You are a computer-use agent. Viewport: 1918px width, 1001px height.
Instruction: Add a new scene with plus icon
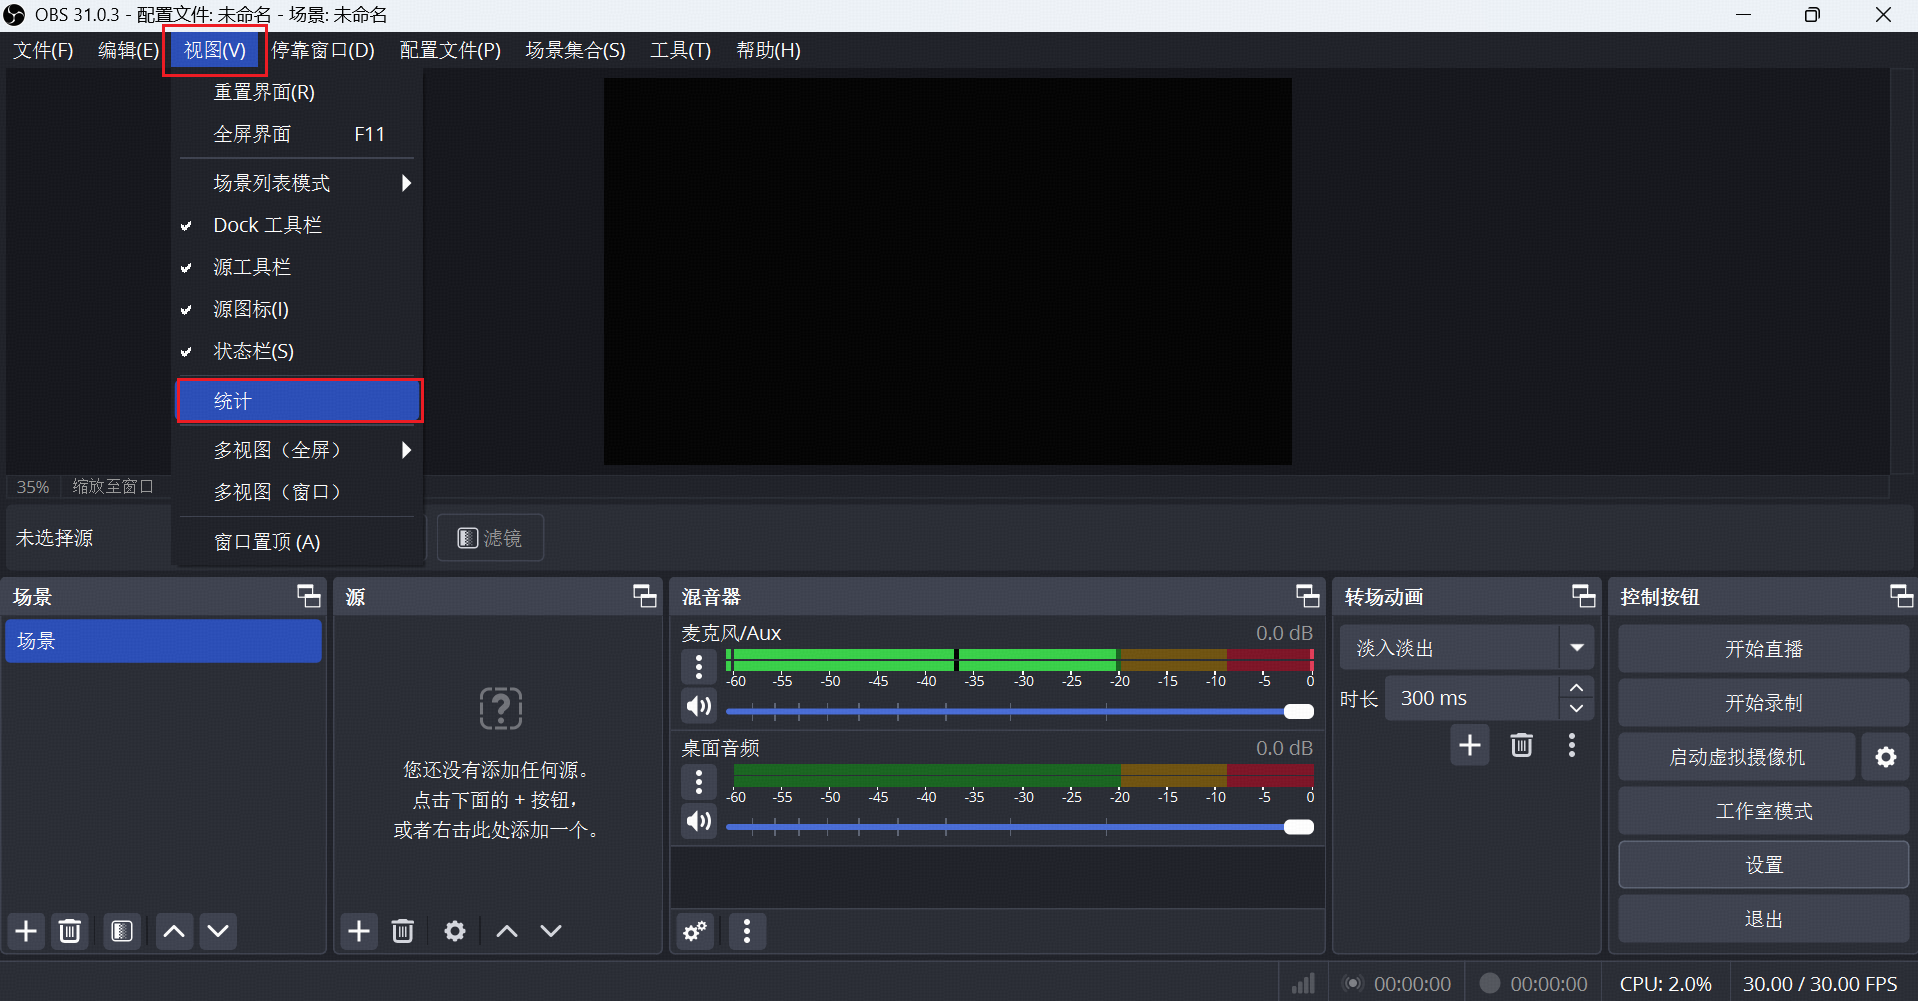26,931
